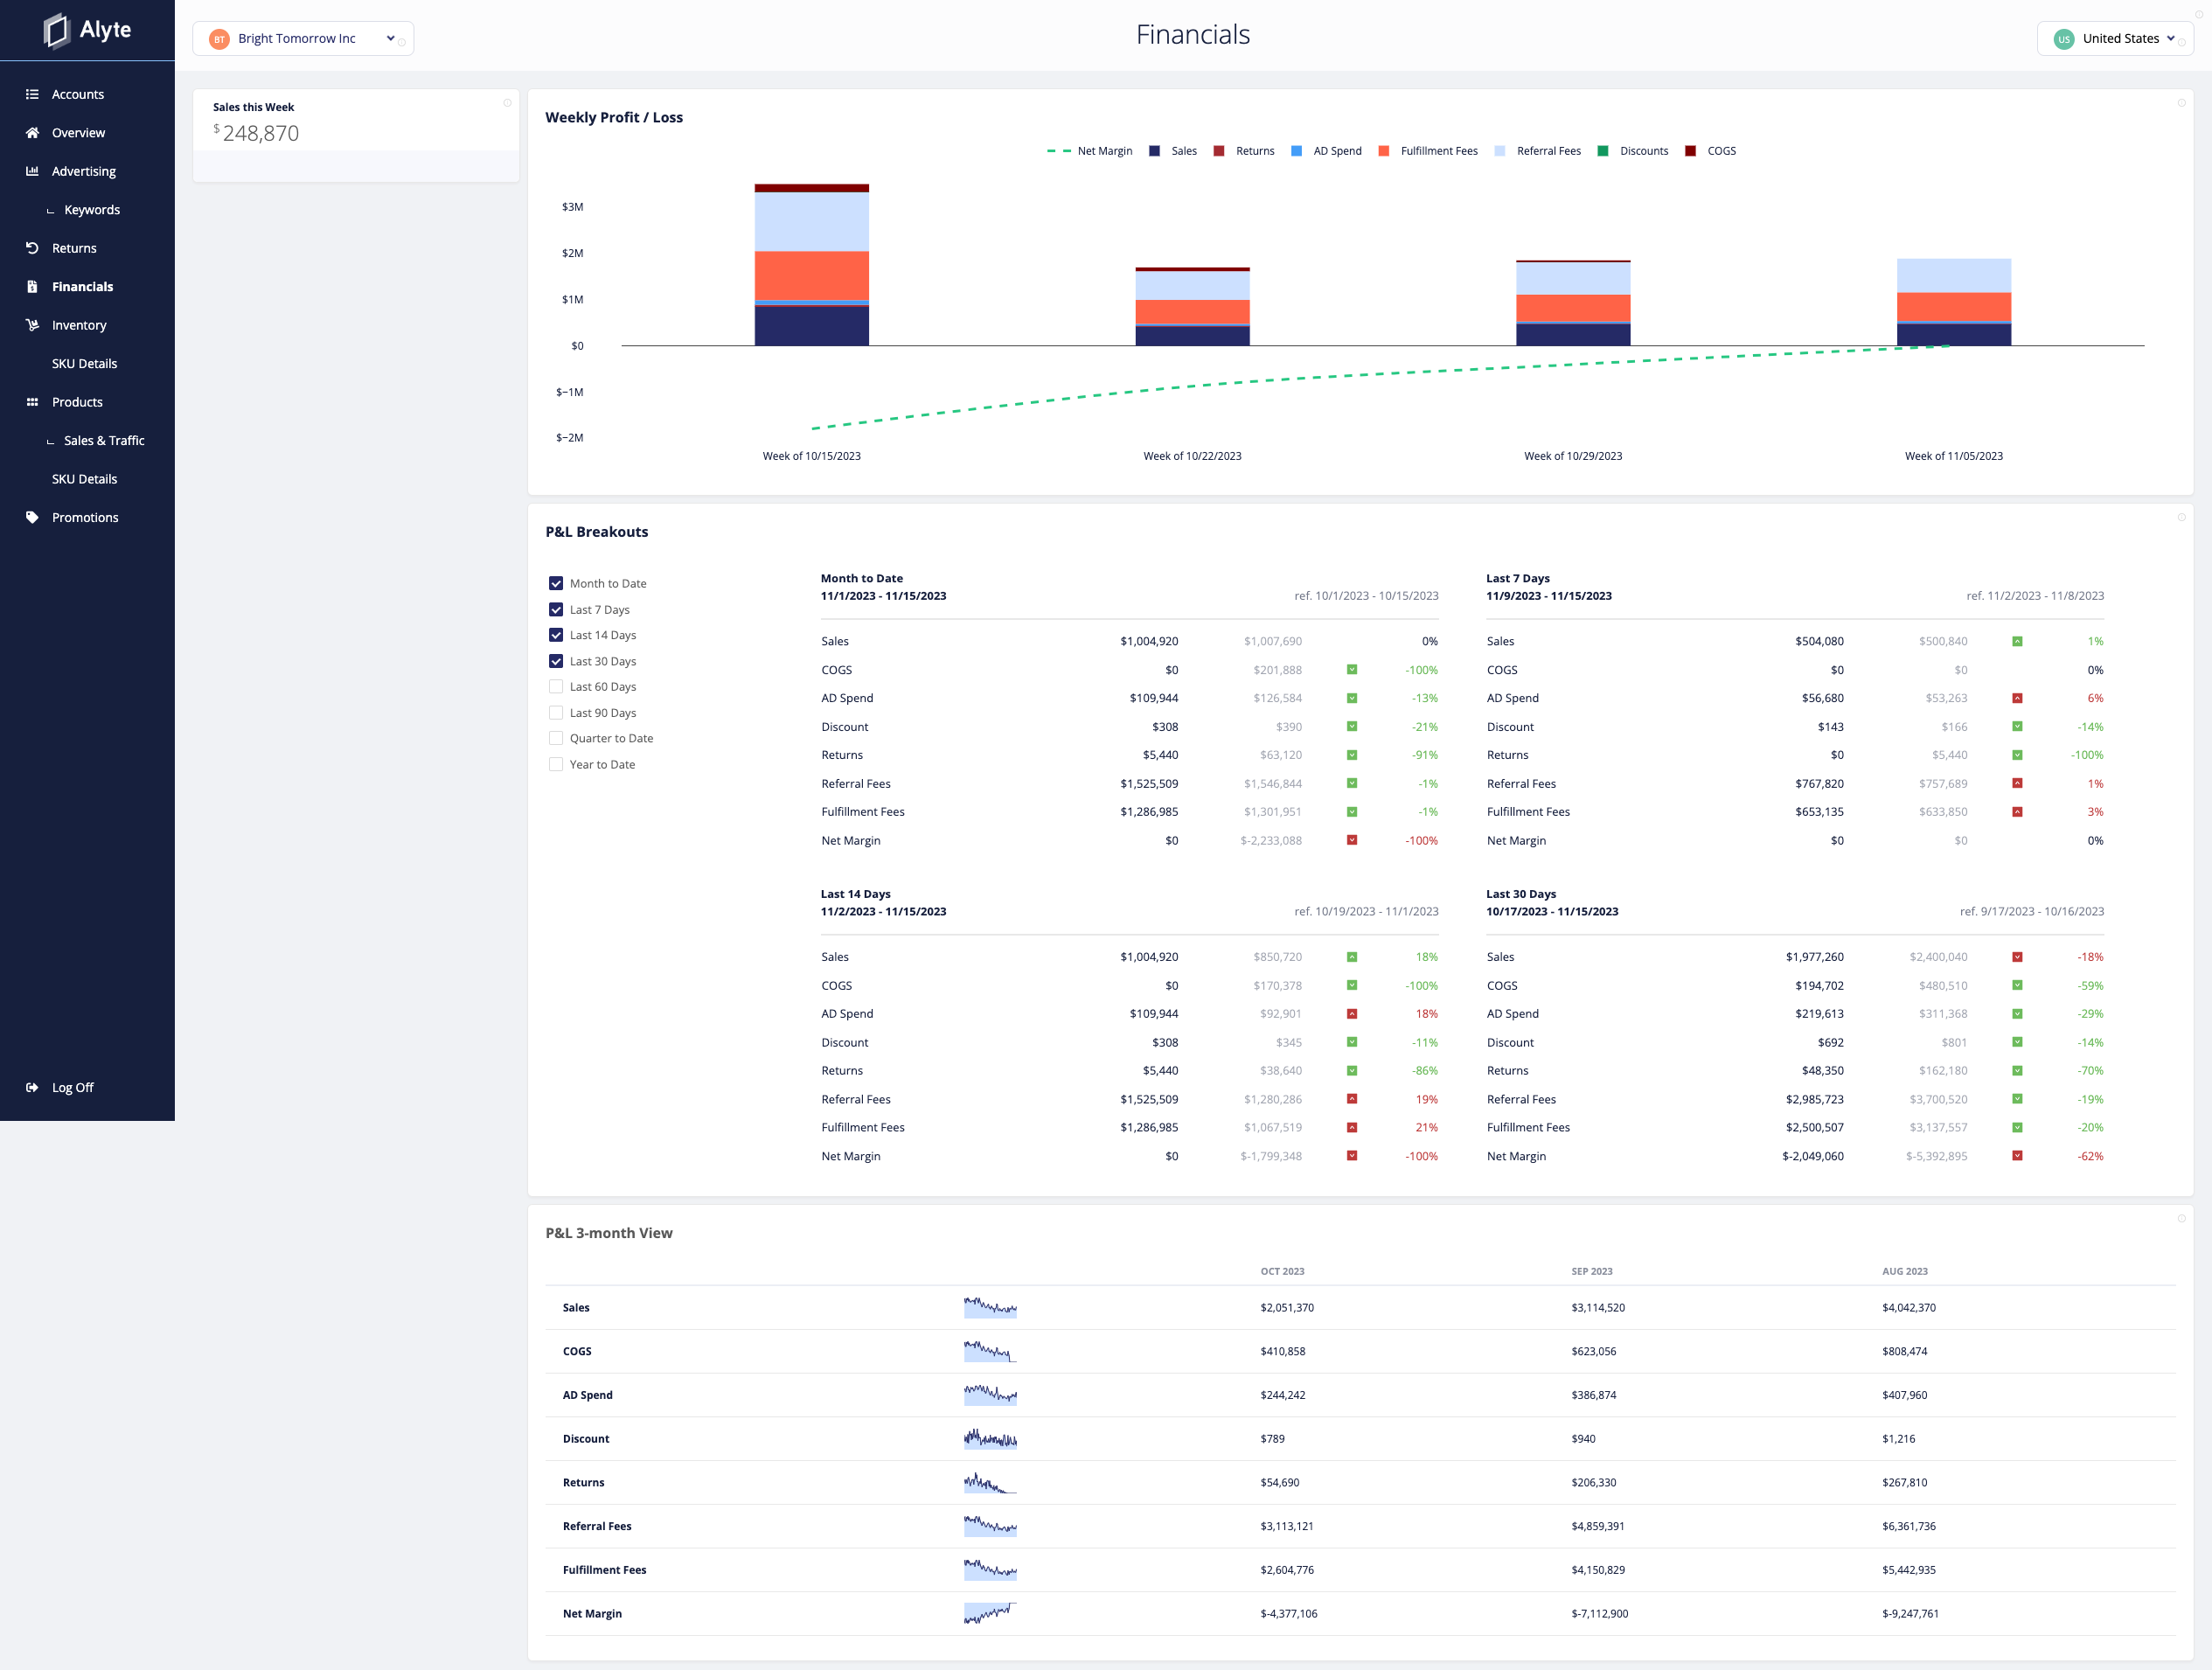Enable the Last 60 Days checkbox

[556, 687]
